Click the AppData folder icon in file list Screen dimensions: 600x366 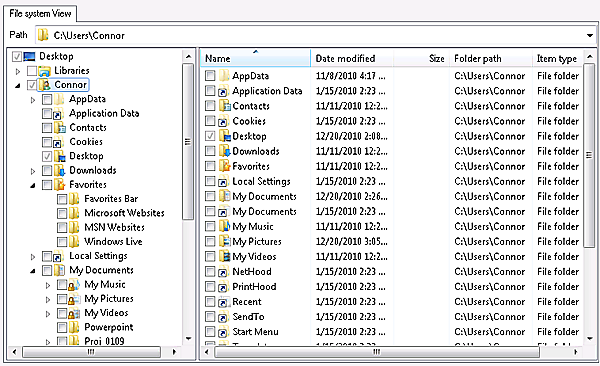[x=224, y=76]
